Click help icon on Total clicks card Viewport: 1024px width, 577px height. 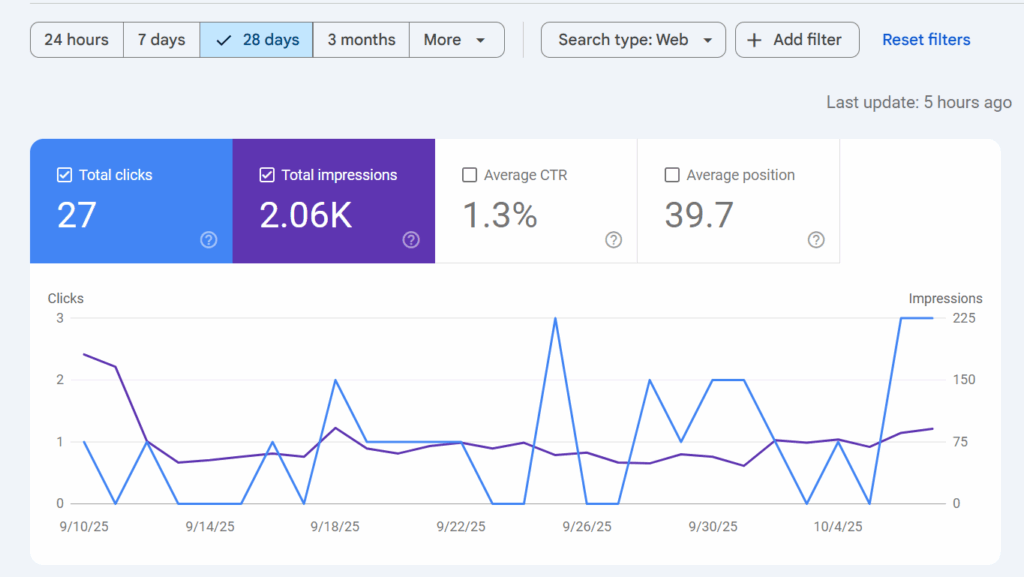pyautogui.click(x=208, y=240)
